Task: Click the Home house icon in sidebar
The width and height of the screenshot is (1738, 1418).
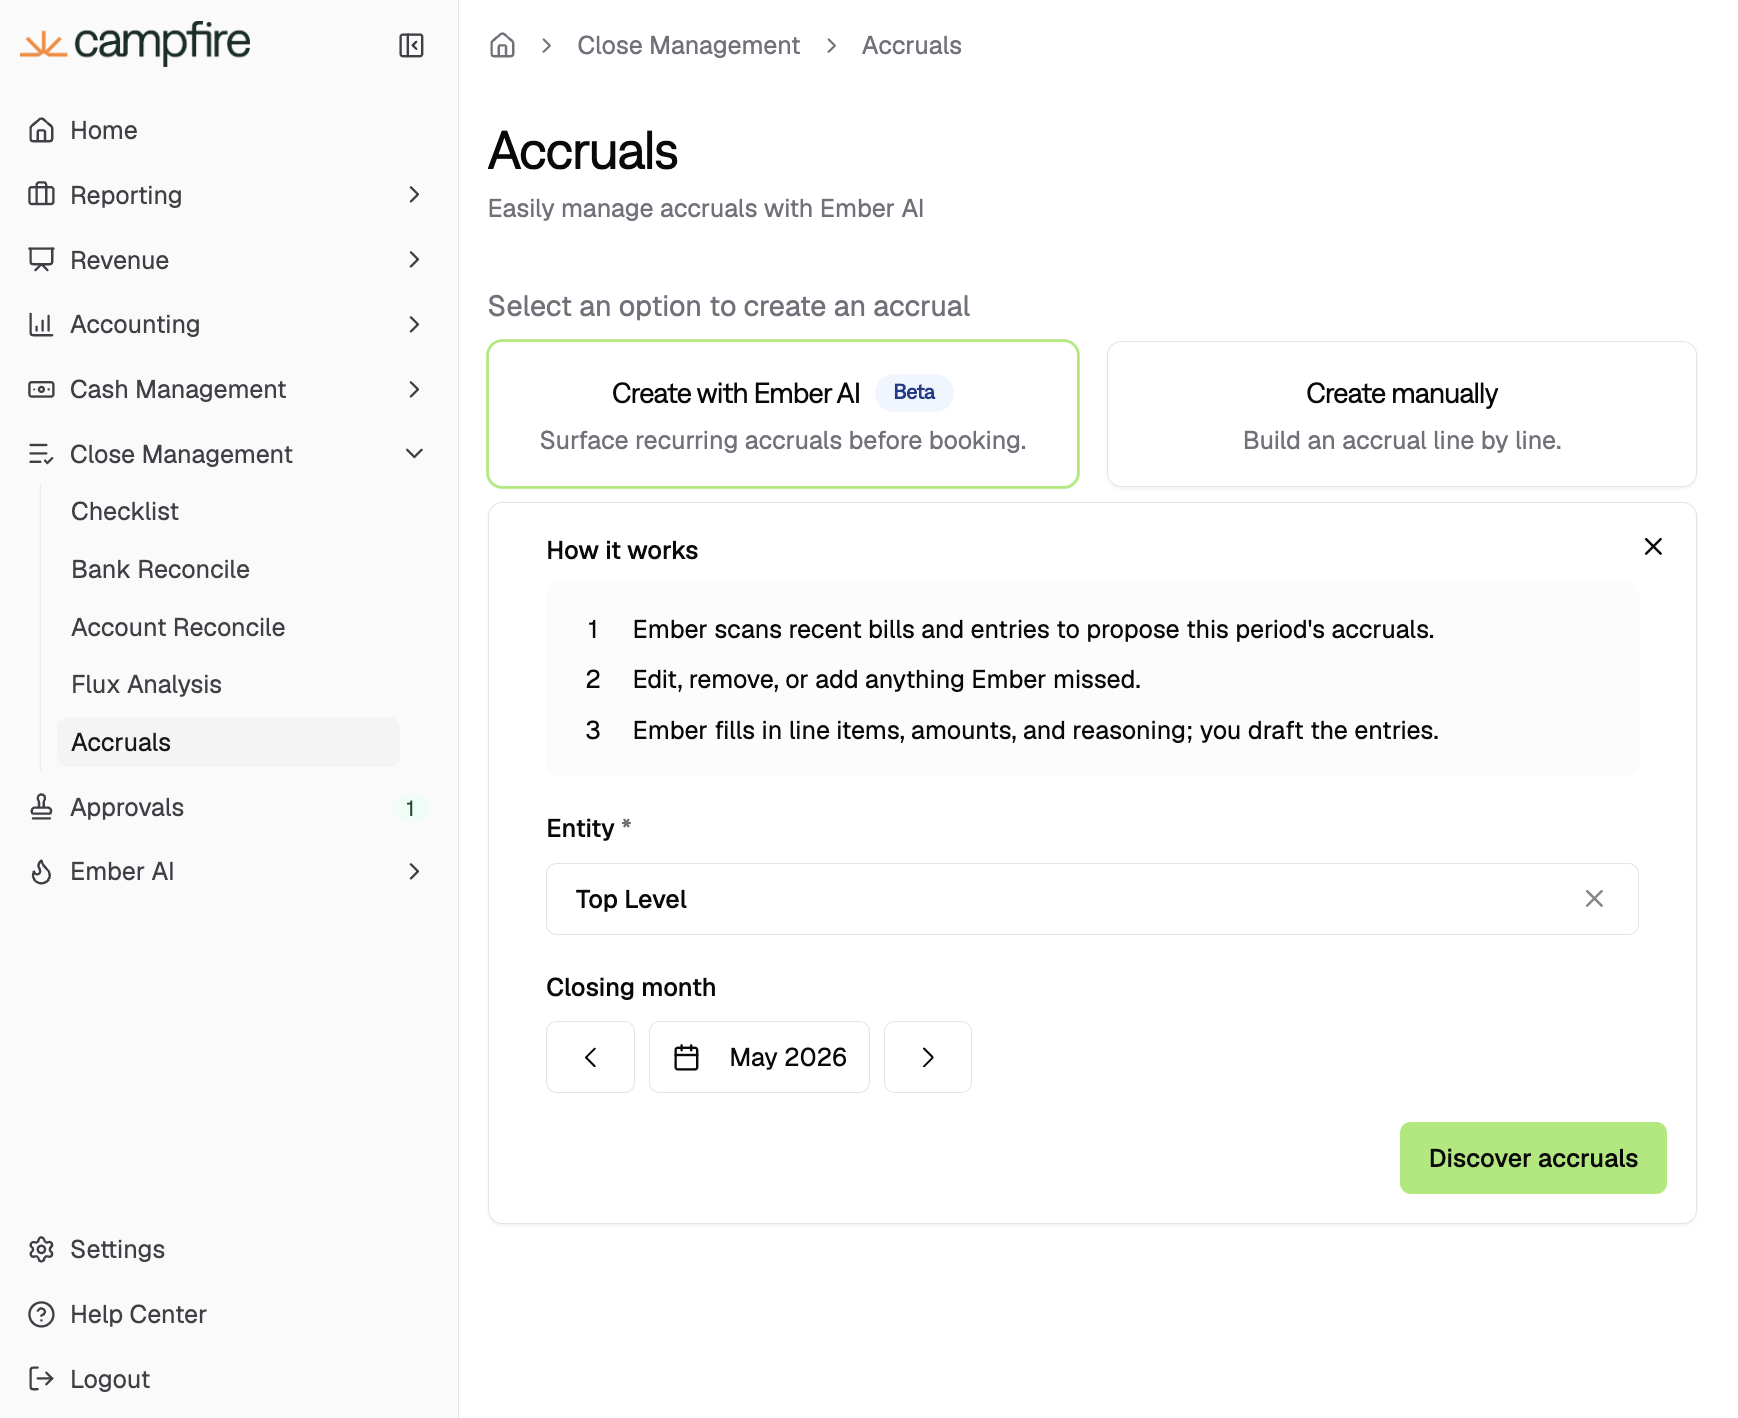Action: pos(41,130)
